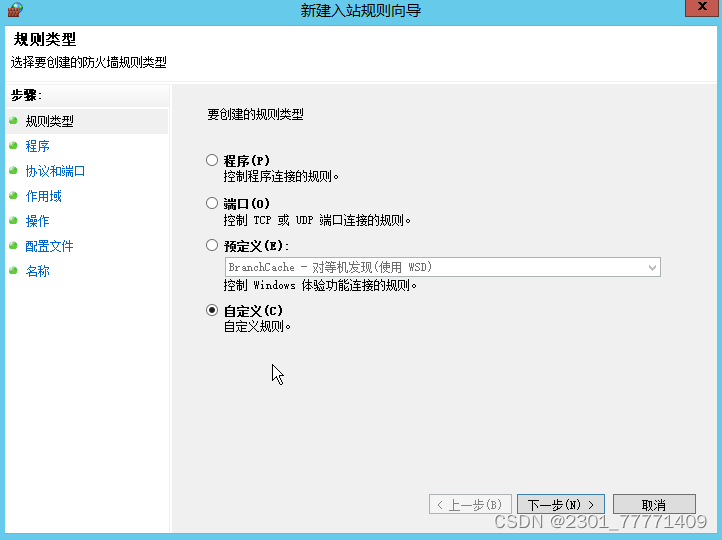The height and width of the screenshot is (540, 722).
Task: Go to the 配置文件 step
Action: tap(49, 246)
